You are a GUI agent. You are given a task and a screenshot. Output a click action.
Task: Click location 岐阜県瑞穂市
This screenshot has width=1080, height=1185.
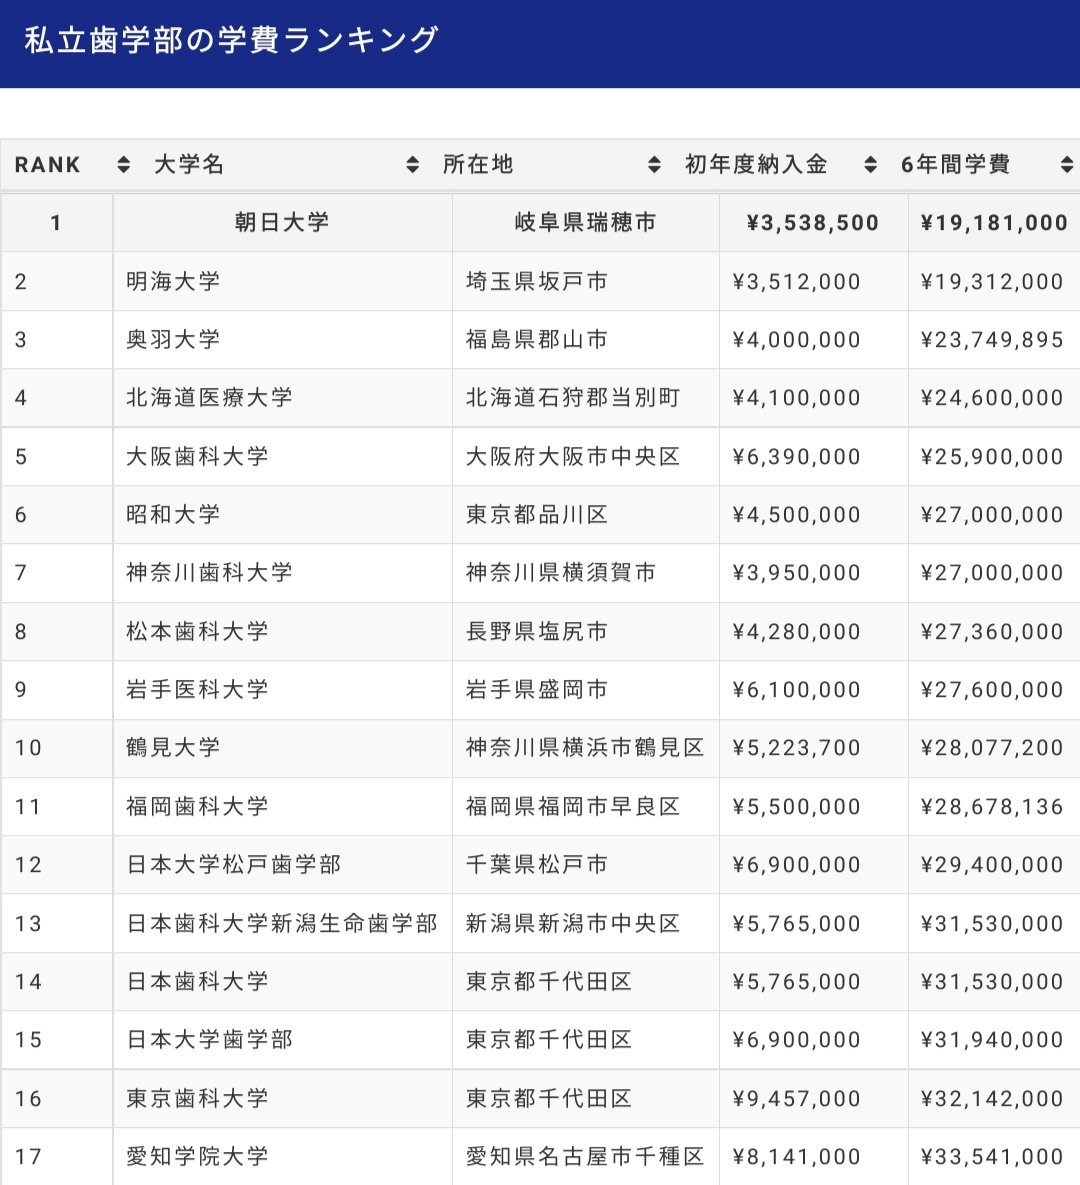point(586,222)
